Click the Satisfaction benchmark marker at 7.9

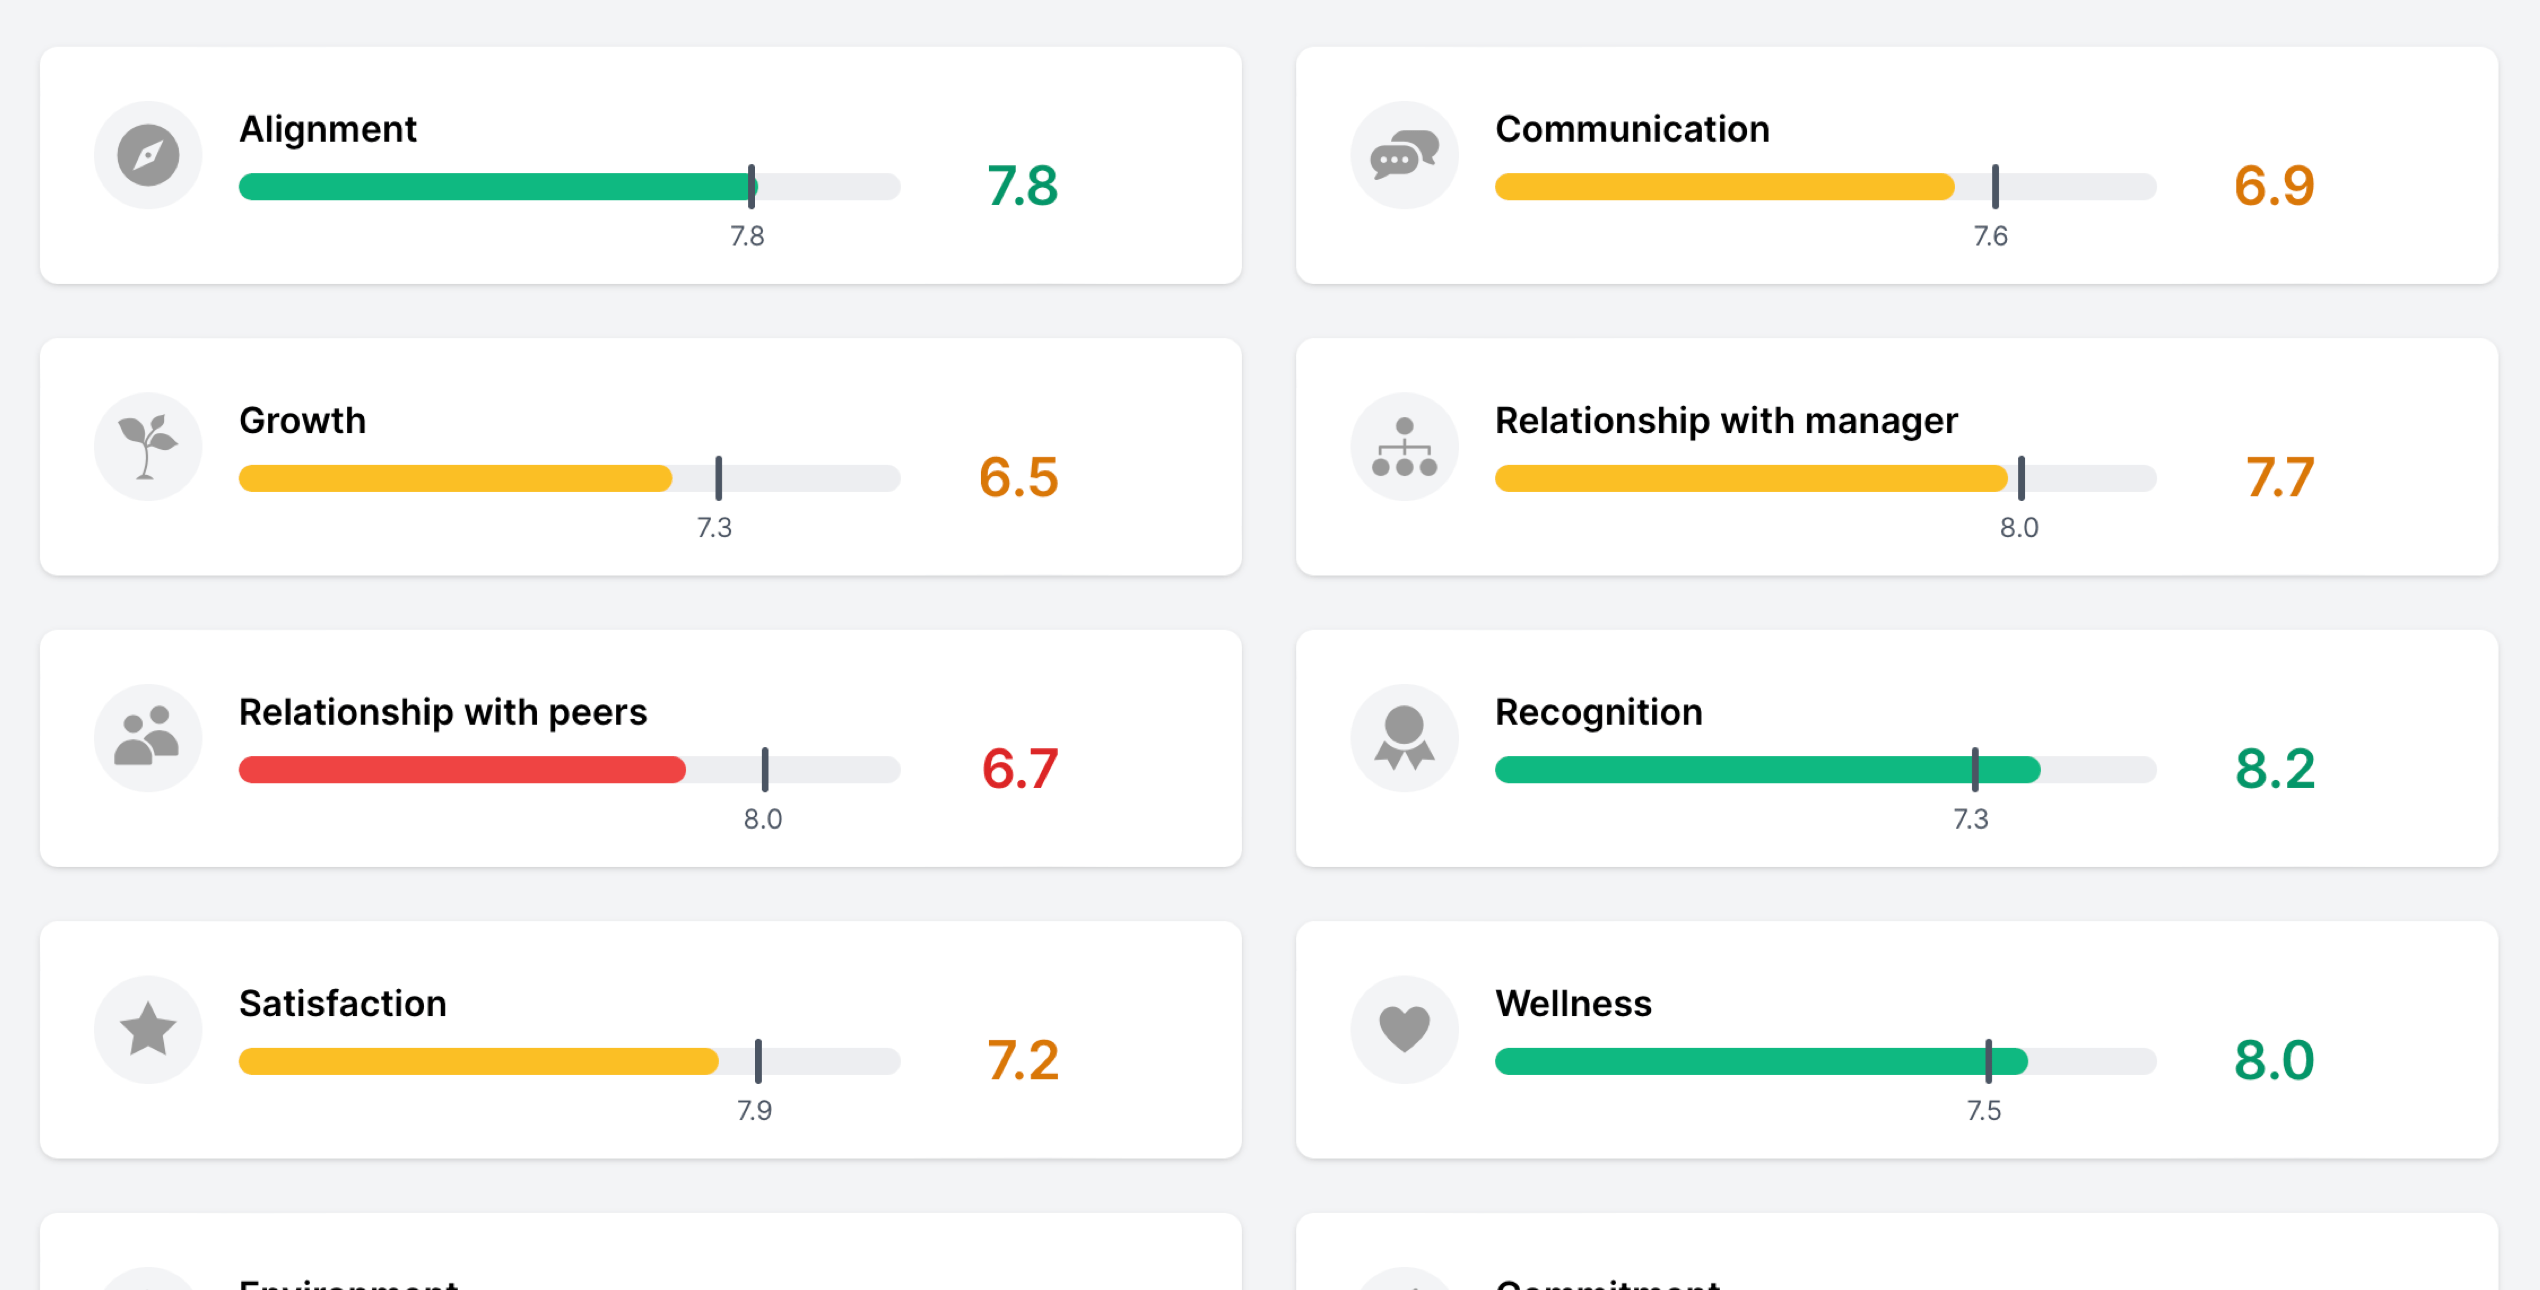click(758, 1061)
